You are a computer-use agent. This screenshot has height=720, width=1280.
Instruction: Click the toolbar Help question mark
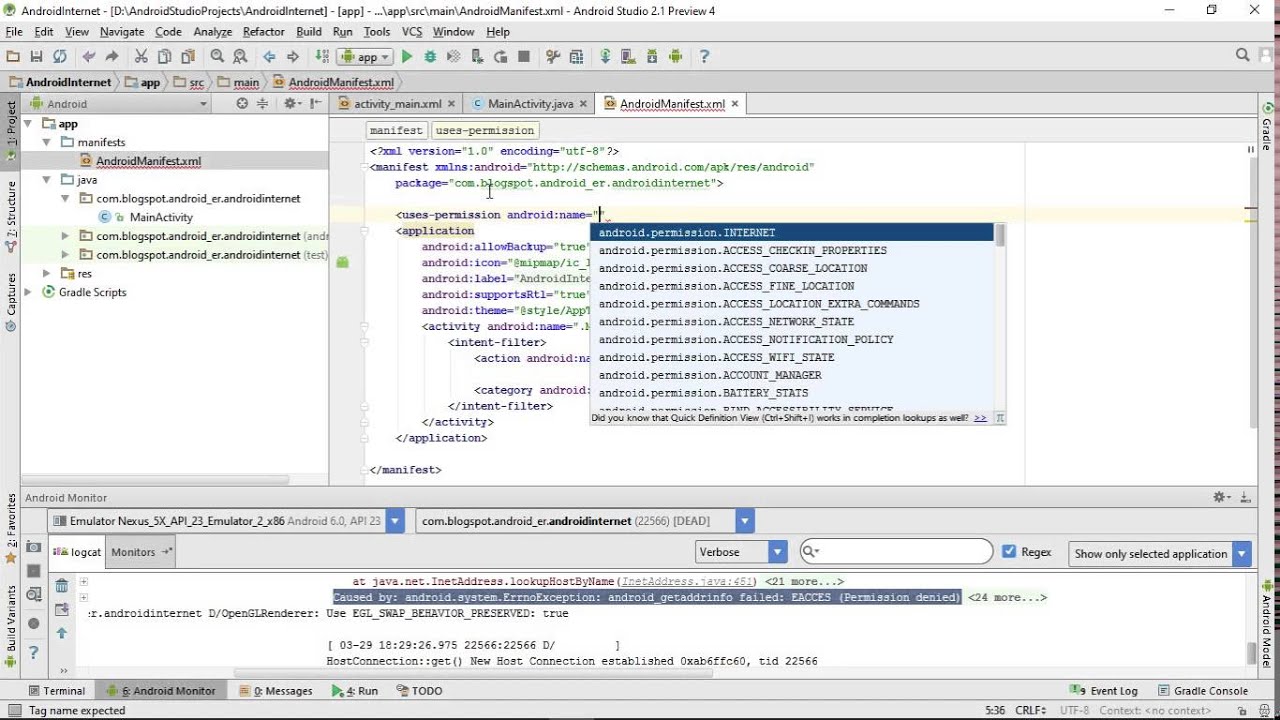click(x=704, y=57)
